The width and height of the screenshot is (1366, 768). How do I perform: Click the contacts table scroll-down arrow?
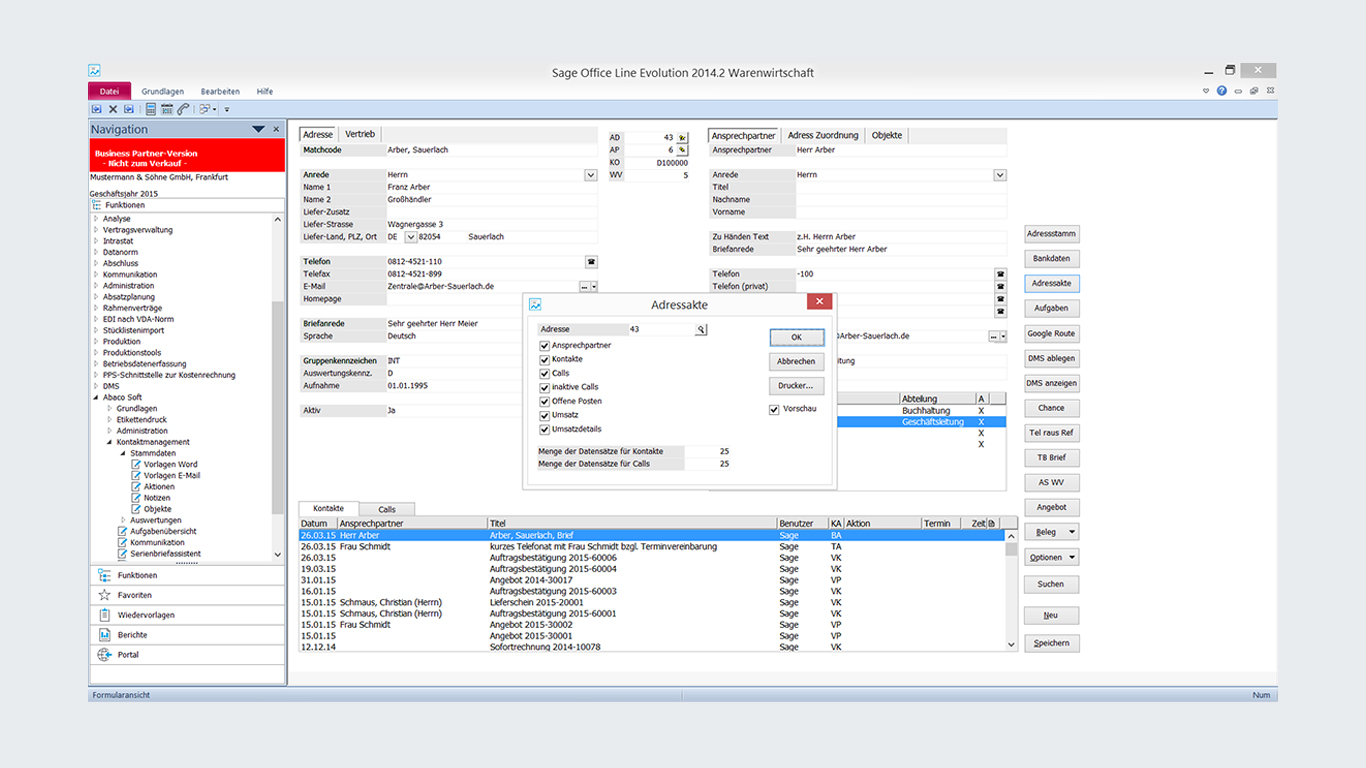(1012, 645)
